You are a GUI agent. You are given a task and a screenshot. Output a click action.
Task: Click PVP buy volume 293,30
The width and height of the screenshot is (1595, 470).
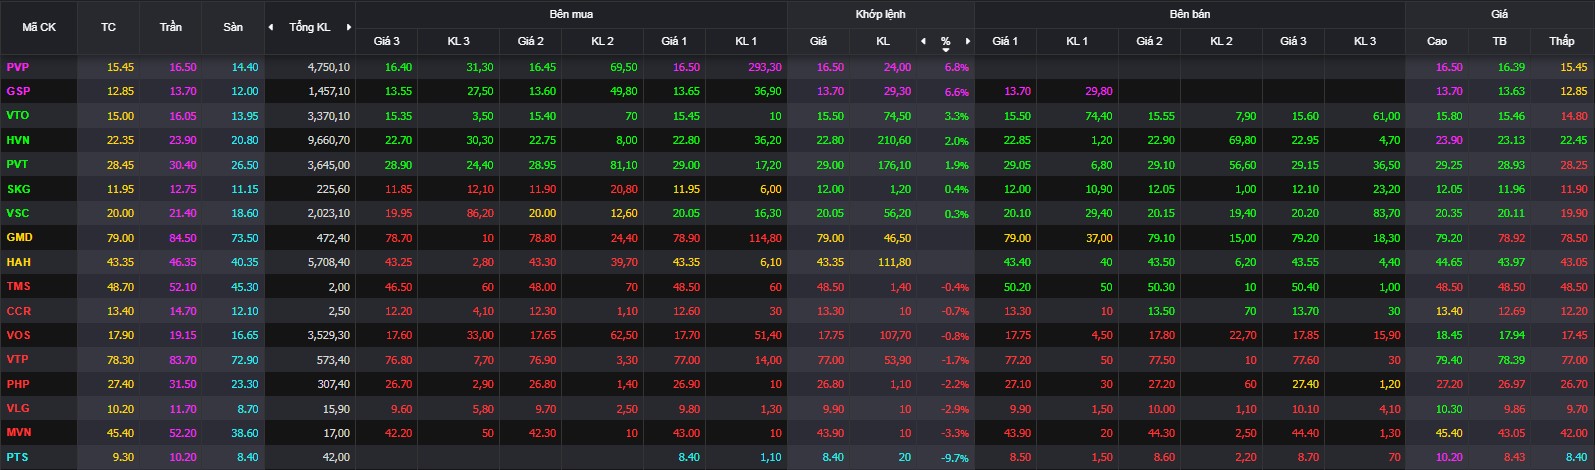click(765, 67)
